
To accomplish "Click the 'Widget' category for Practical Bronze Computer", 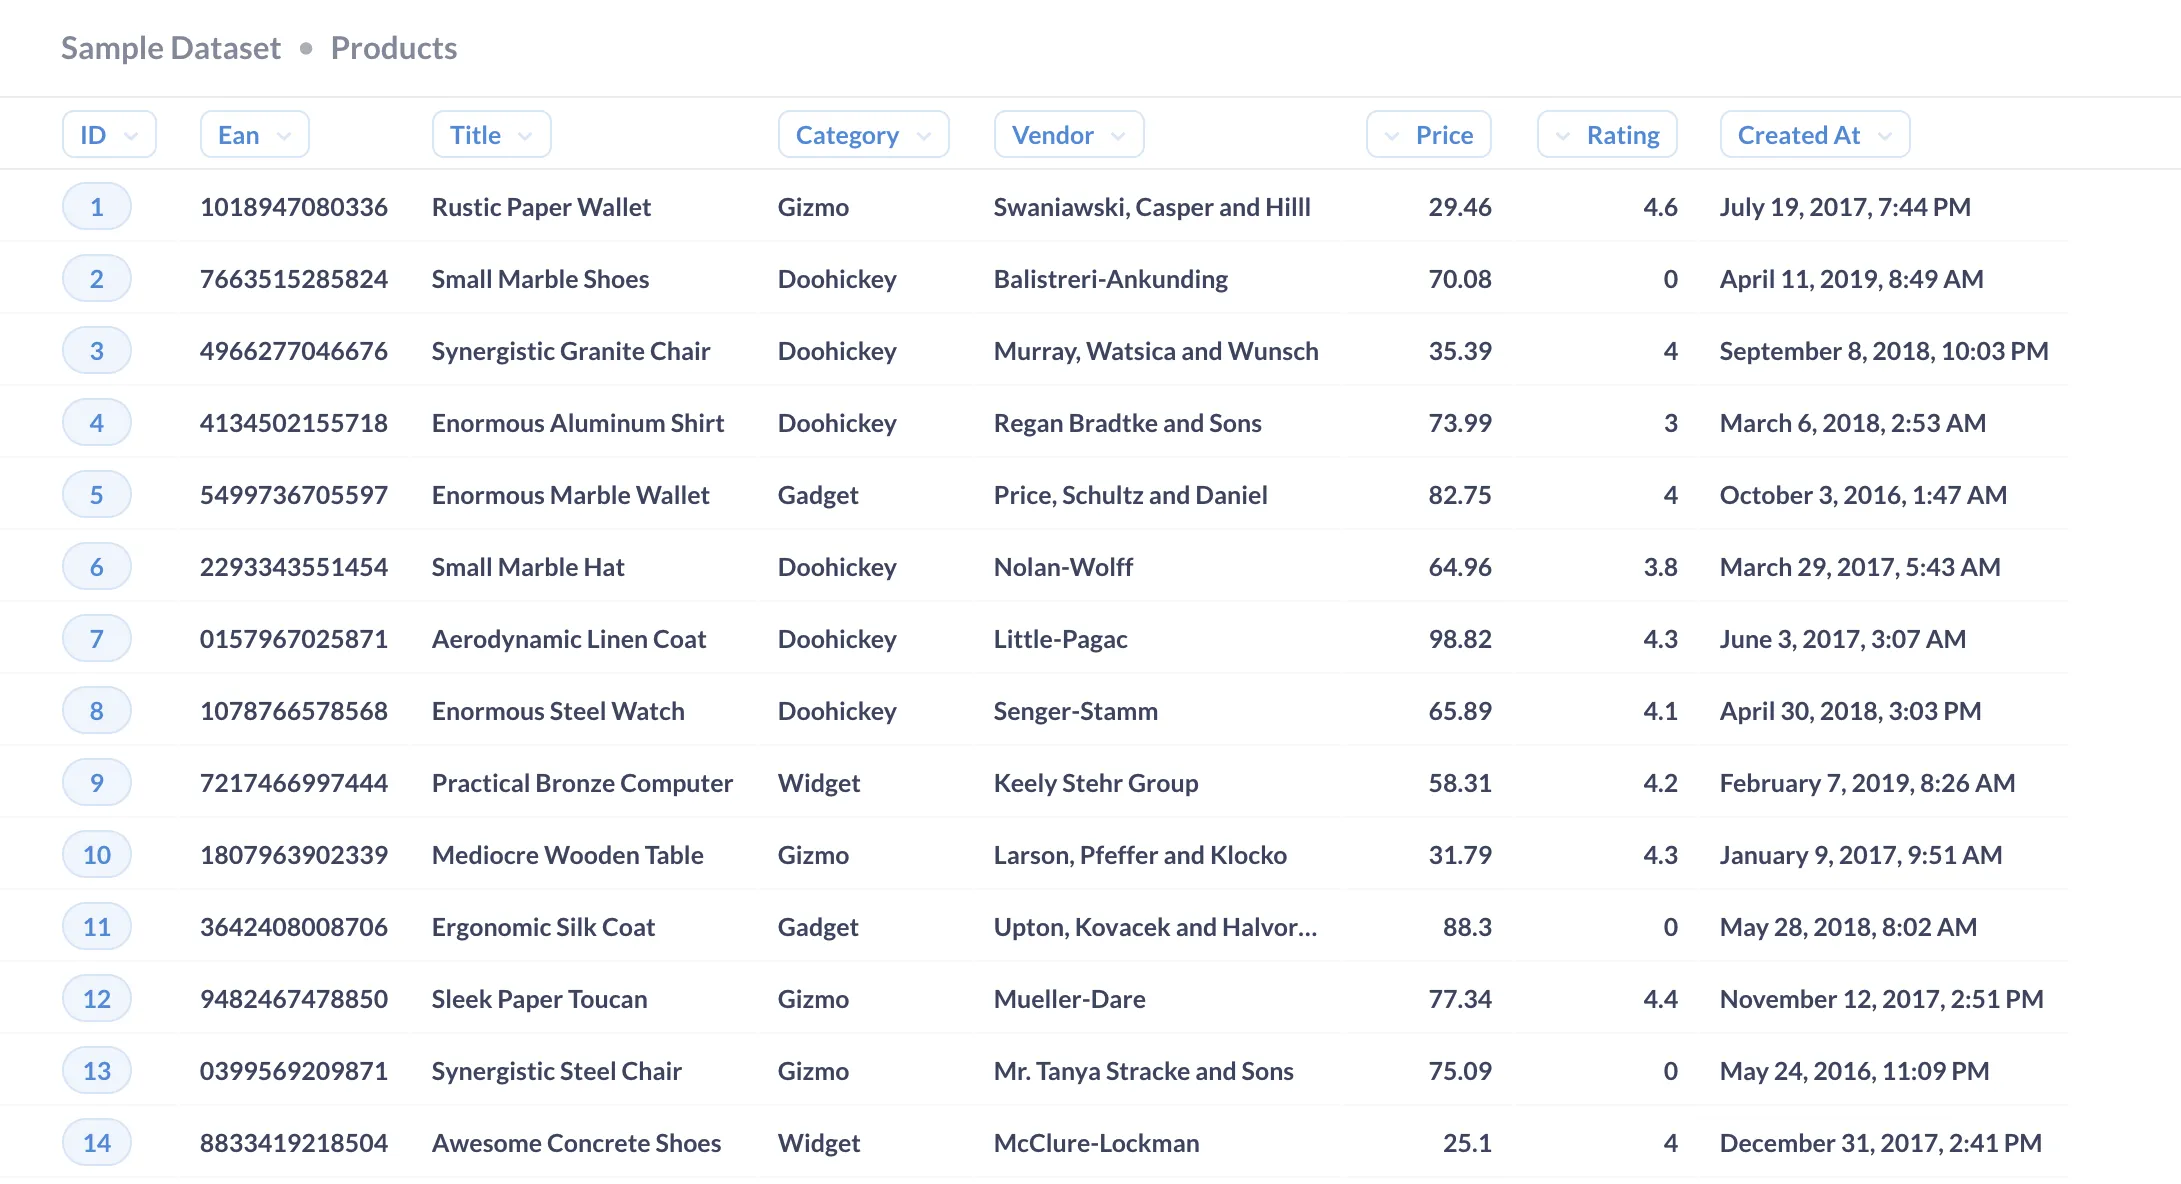I will [819, 783].
